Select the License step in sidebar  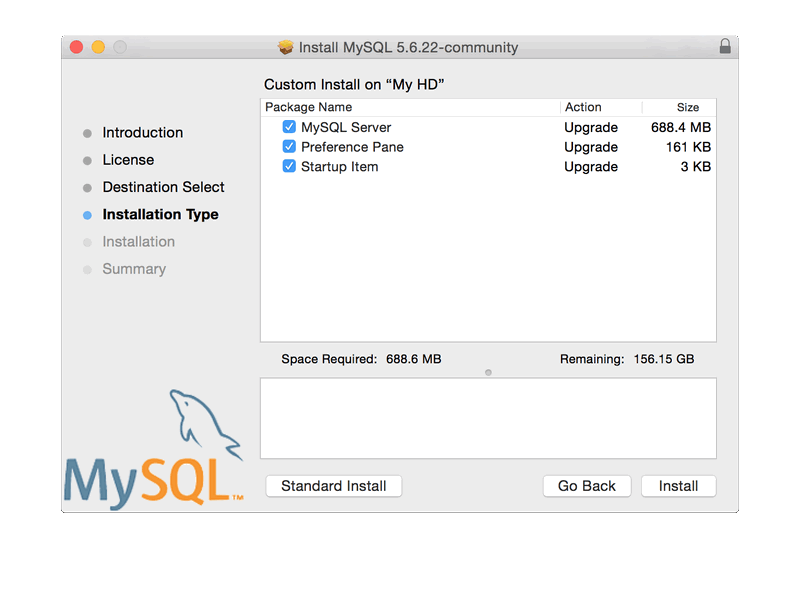pos(128,160)
